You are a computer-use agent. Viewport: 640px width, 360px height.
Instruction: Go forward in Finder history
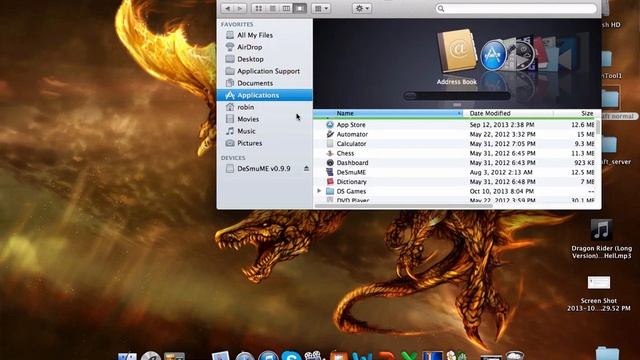click(240, 8)
